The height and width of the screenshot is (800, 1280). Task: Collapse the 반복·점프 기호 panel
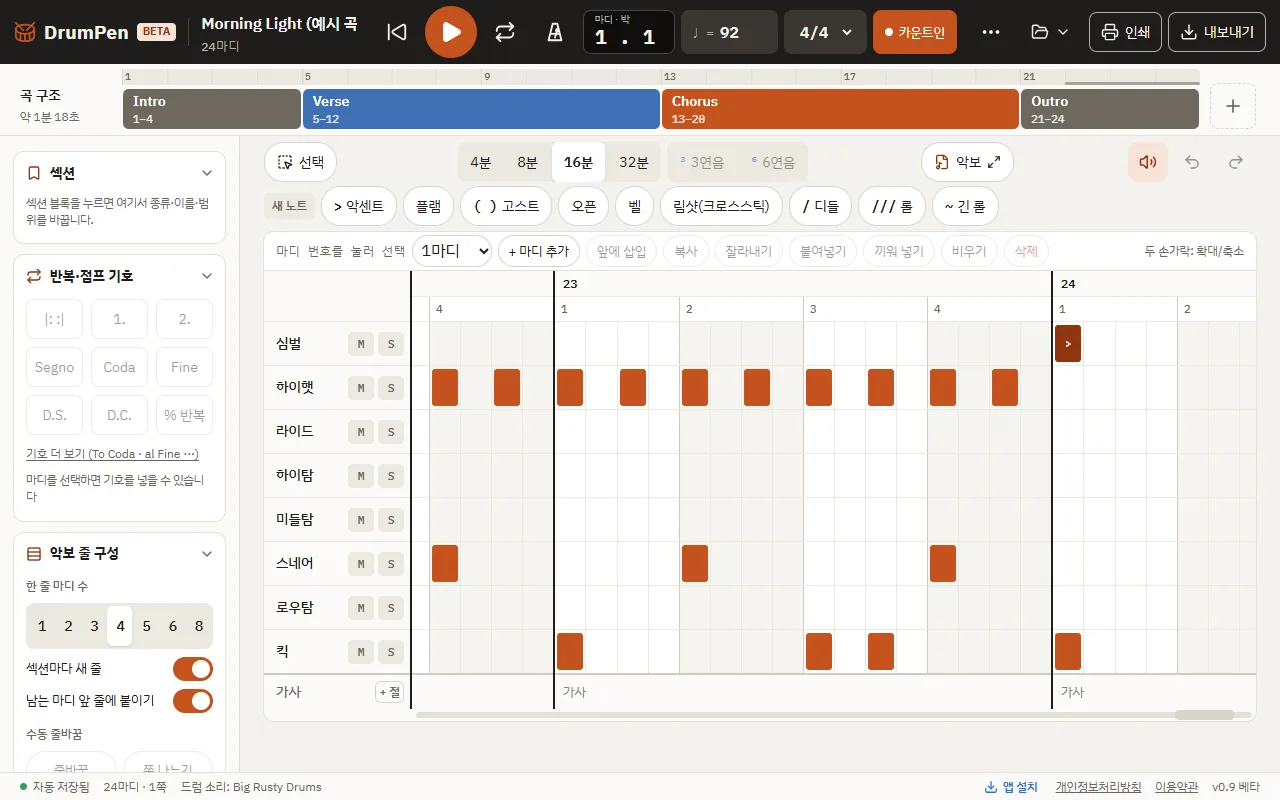(207, 276)
